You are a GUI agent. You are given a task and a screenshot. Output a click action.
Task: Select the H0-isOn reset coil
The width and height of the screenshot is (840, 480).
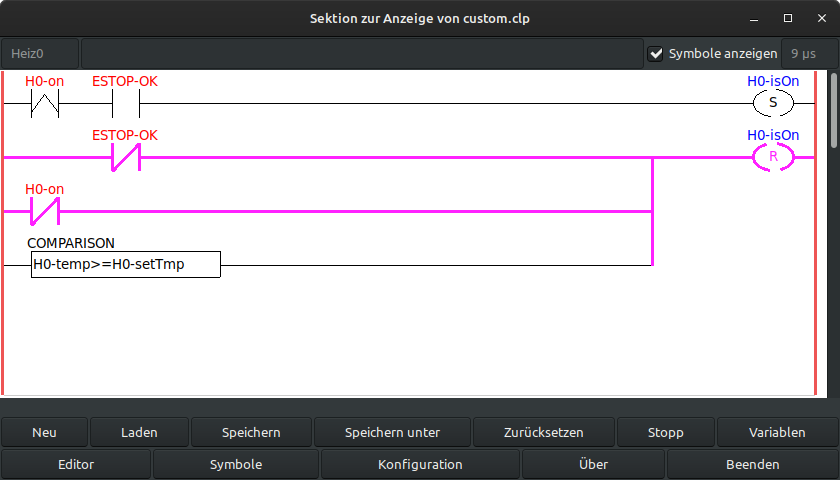click(x=772, y=157)
